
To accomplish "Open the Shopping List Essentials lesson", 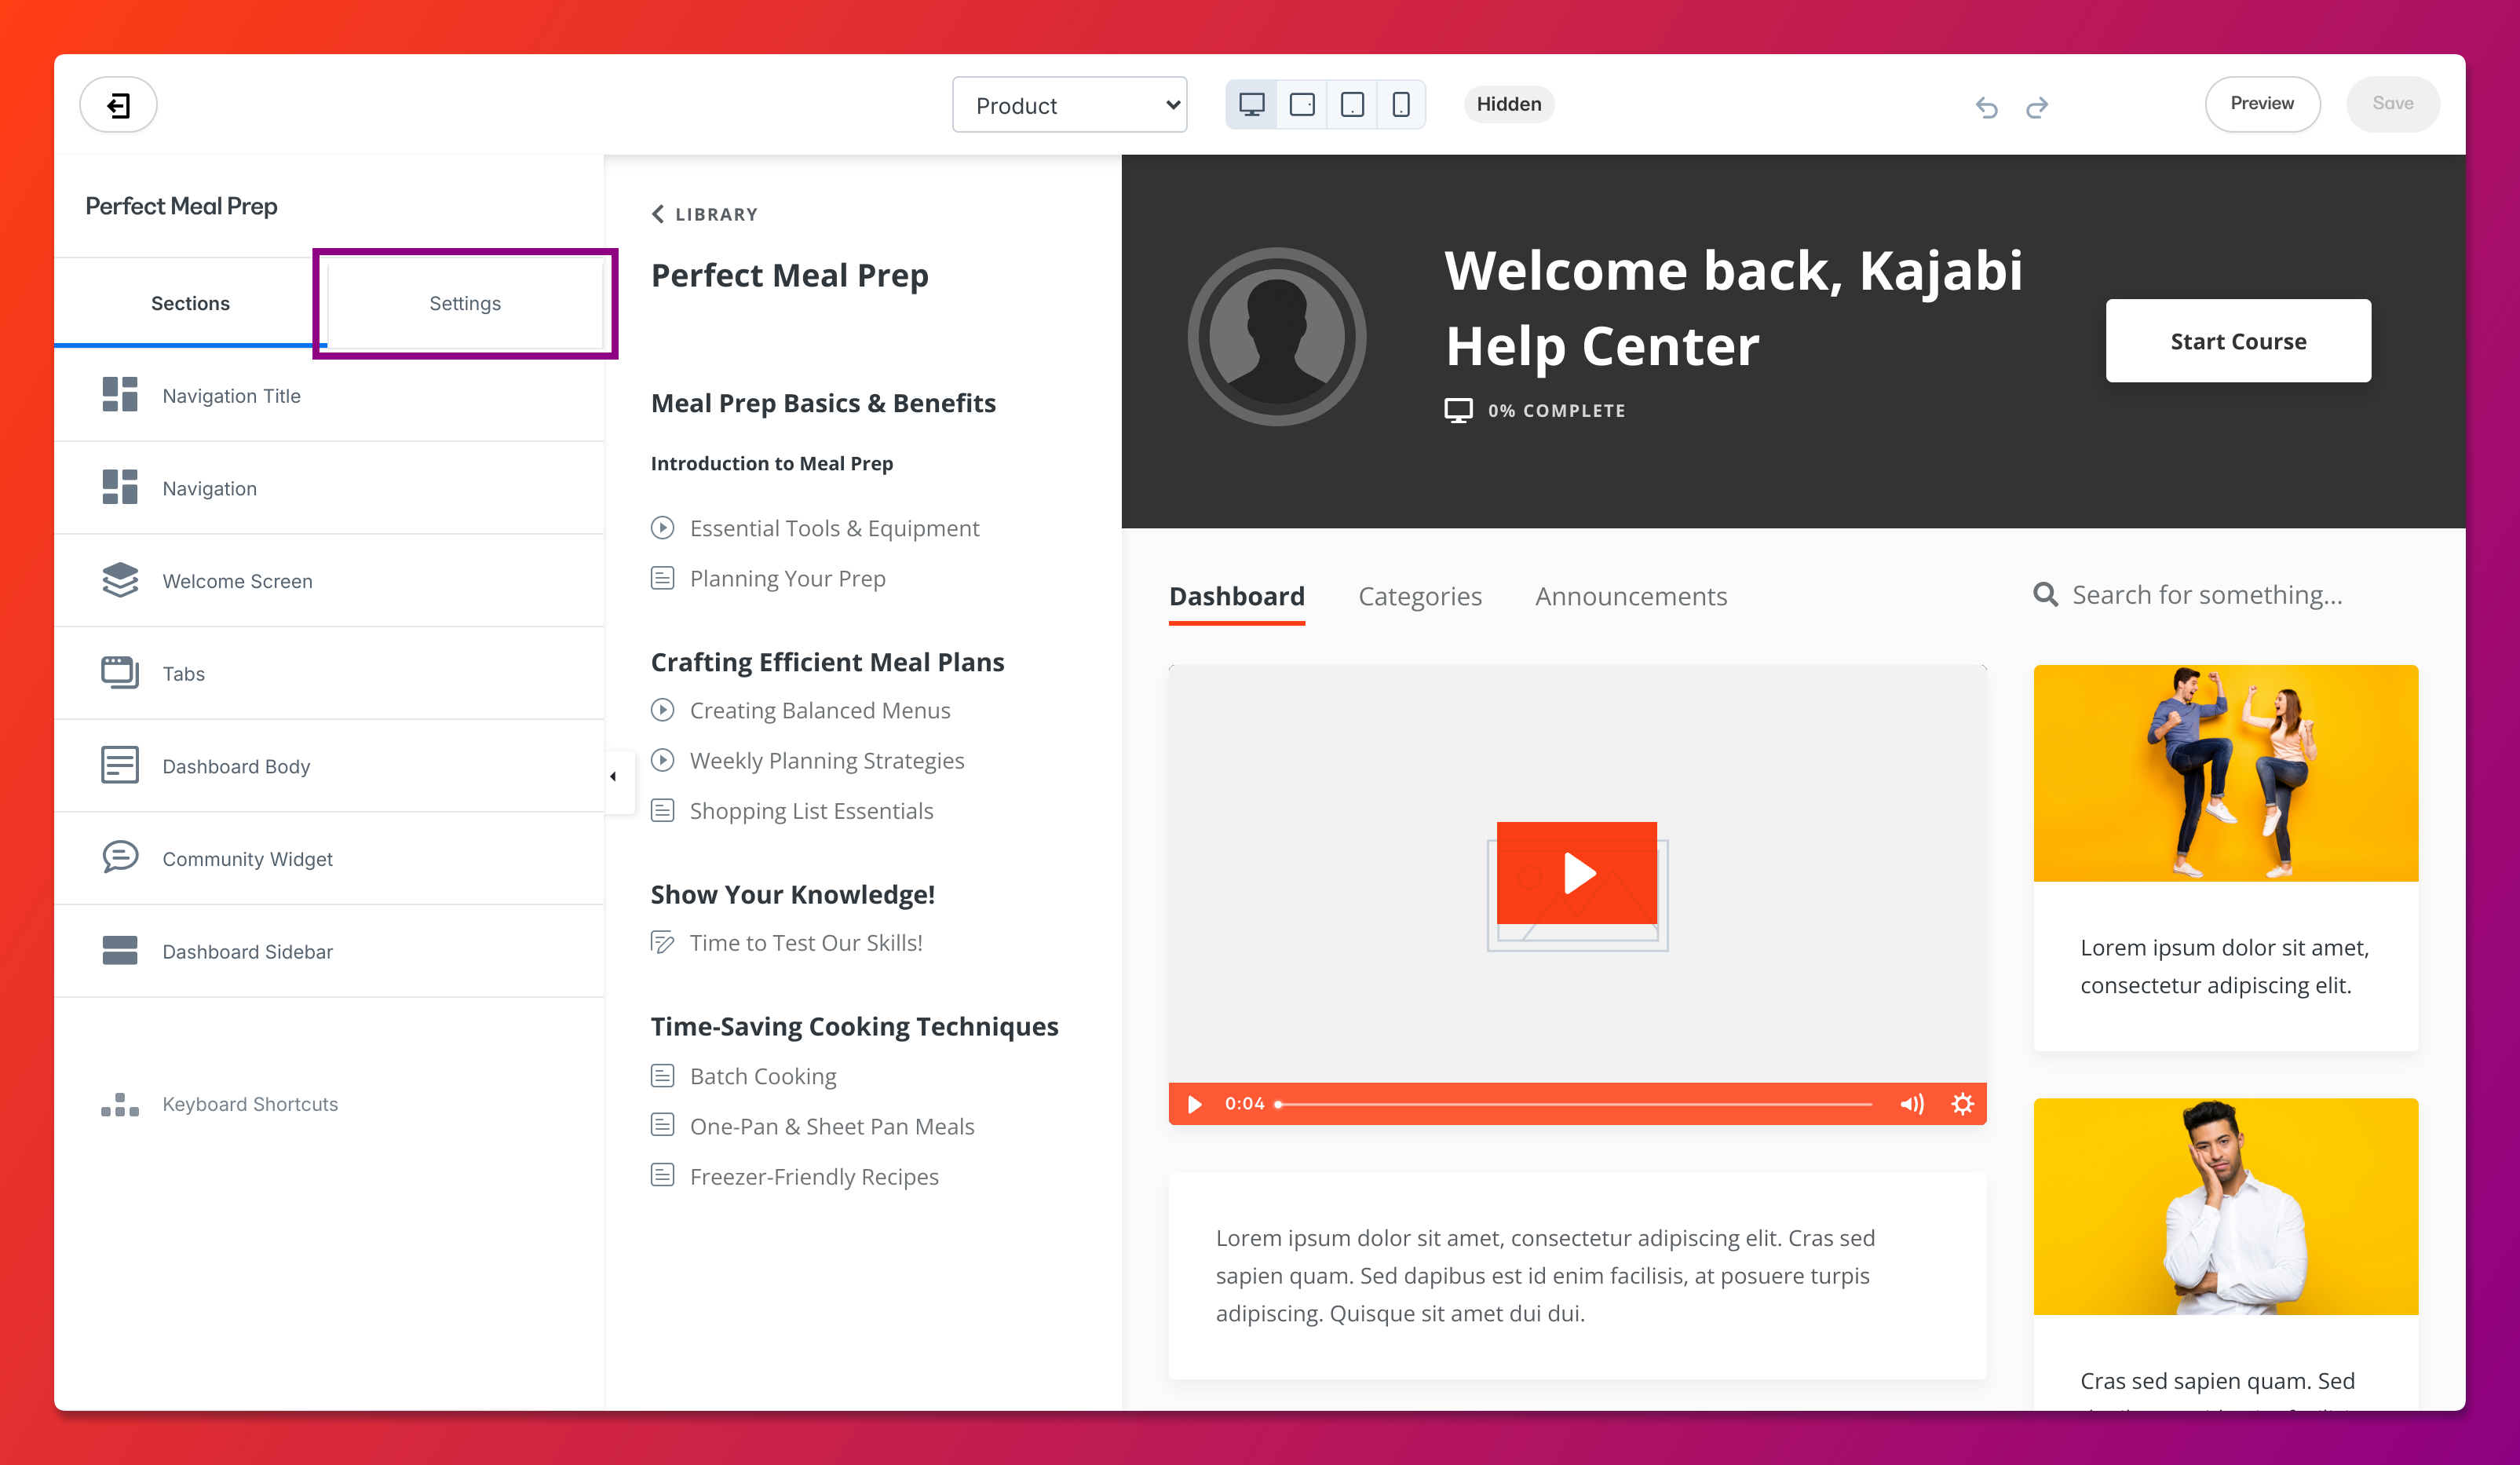I will pyautogui.click(x=811, y=810).
